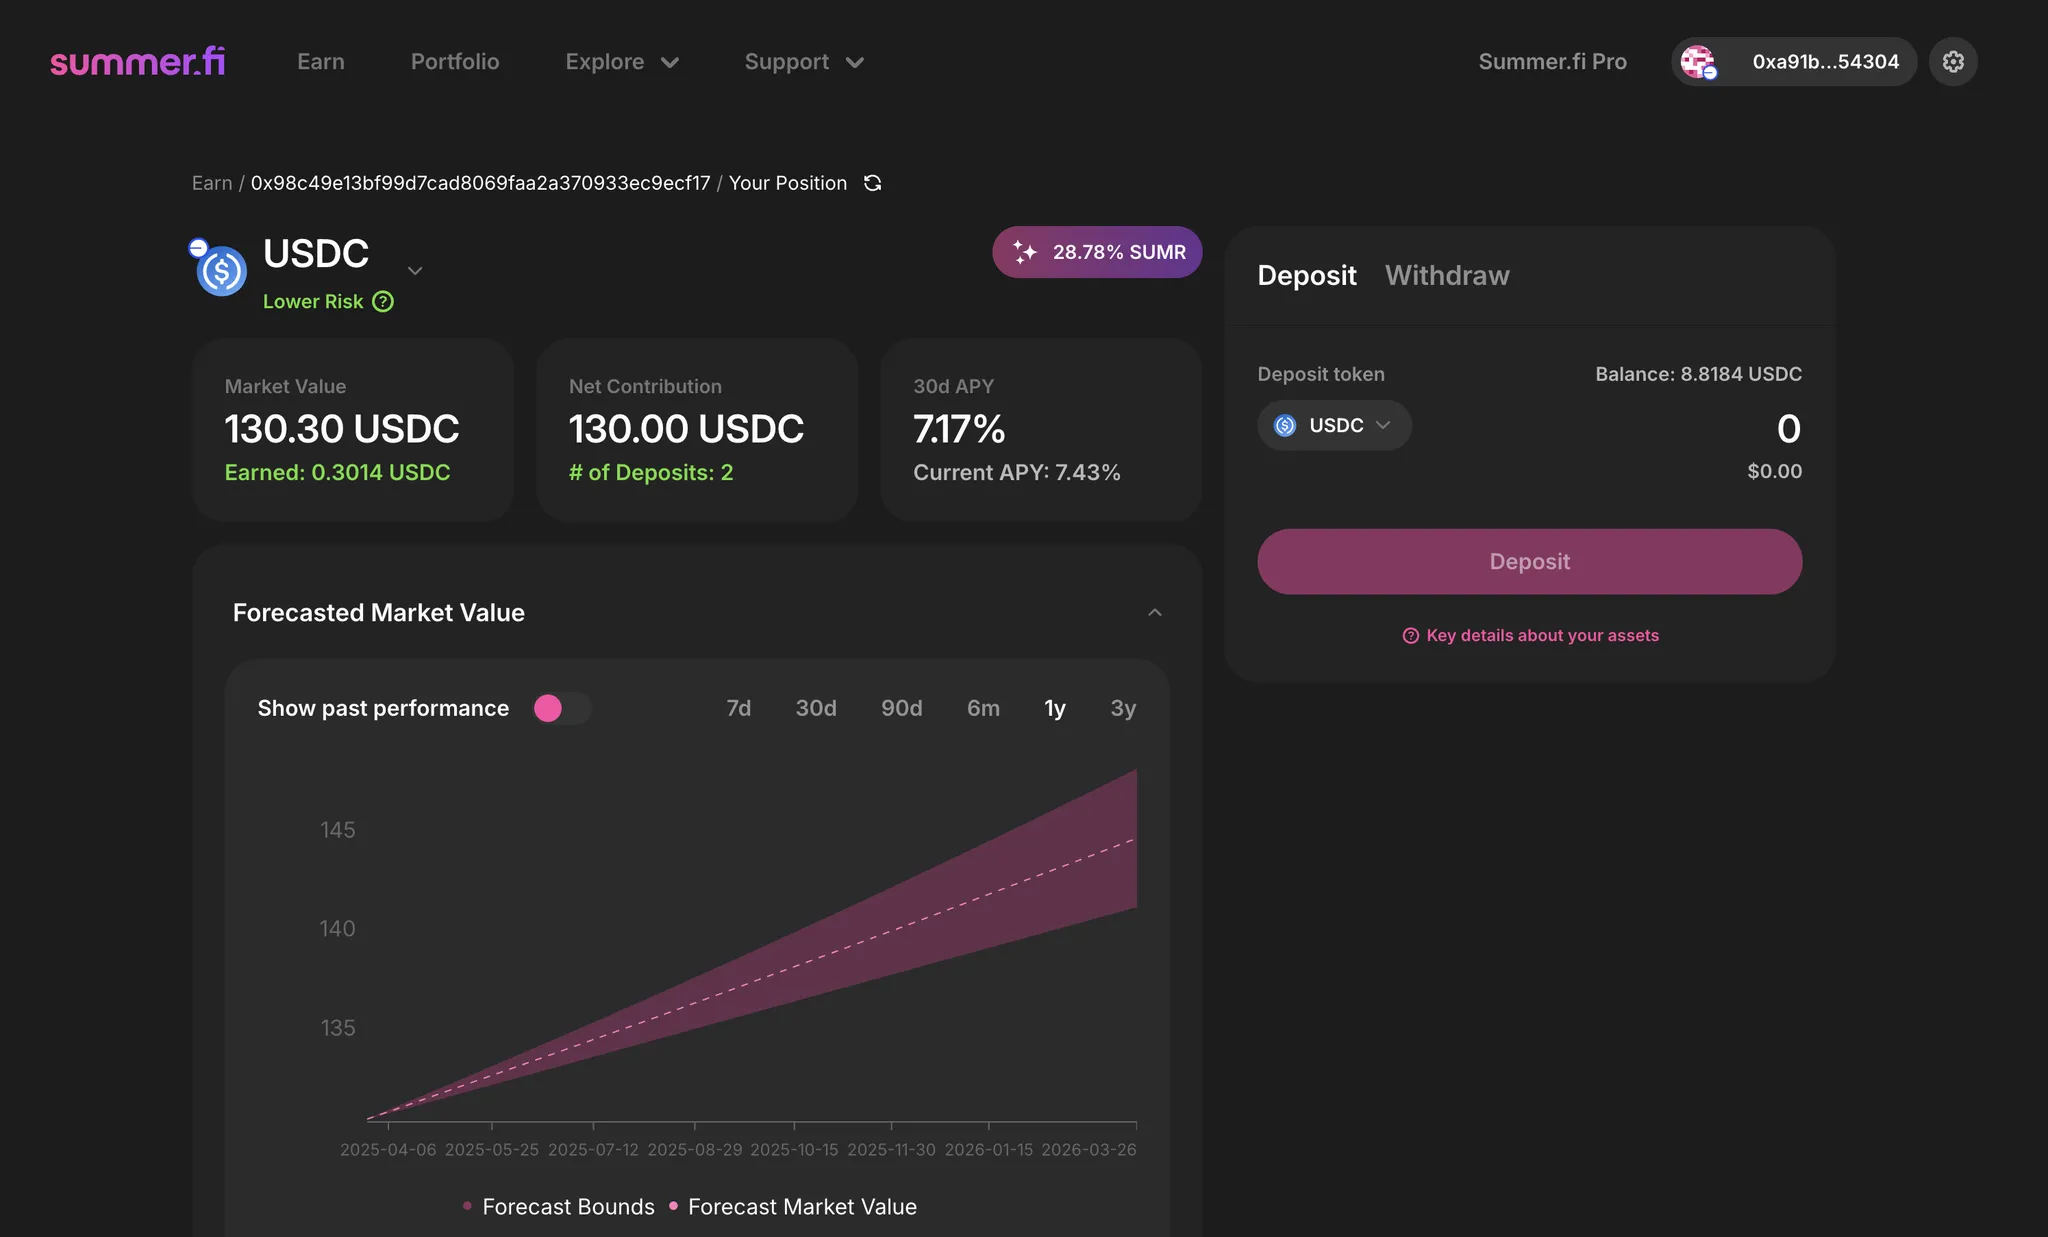Click the refresh icon beside Your Position
Image resolution: width=2048 pixels, height=1237 pixels.
tap(872, 183)
